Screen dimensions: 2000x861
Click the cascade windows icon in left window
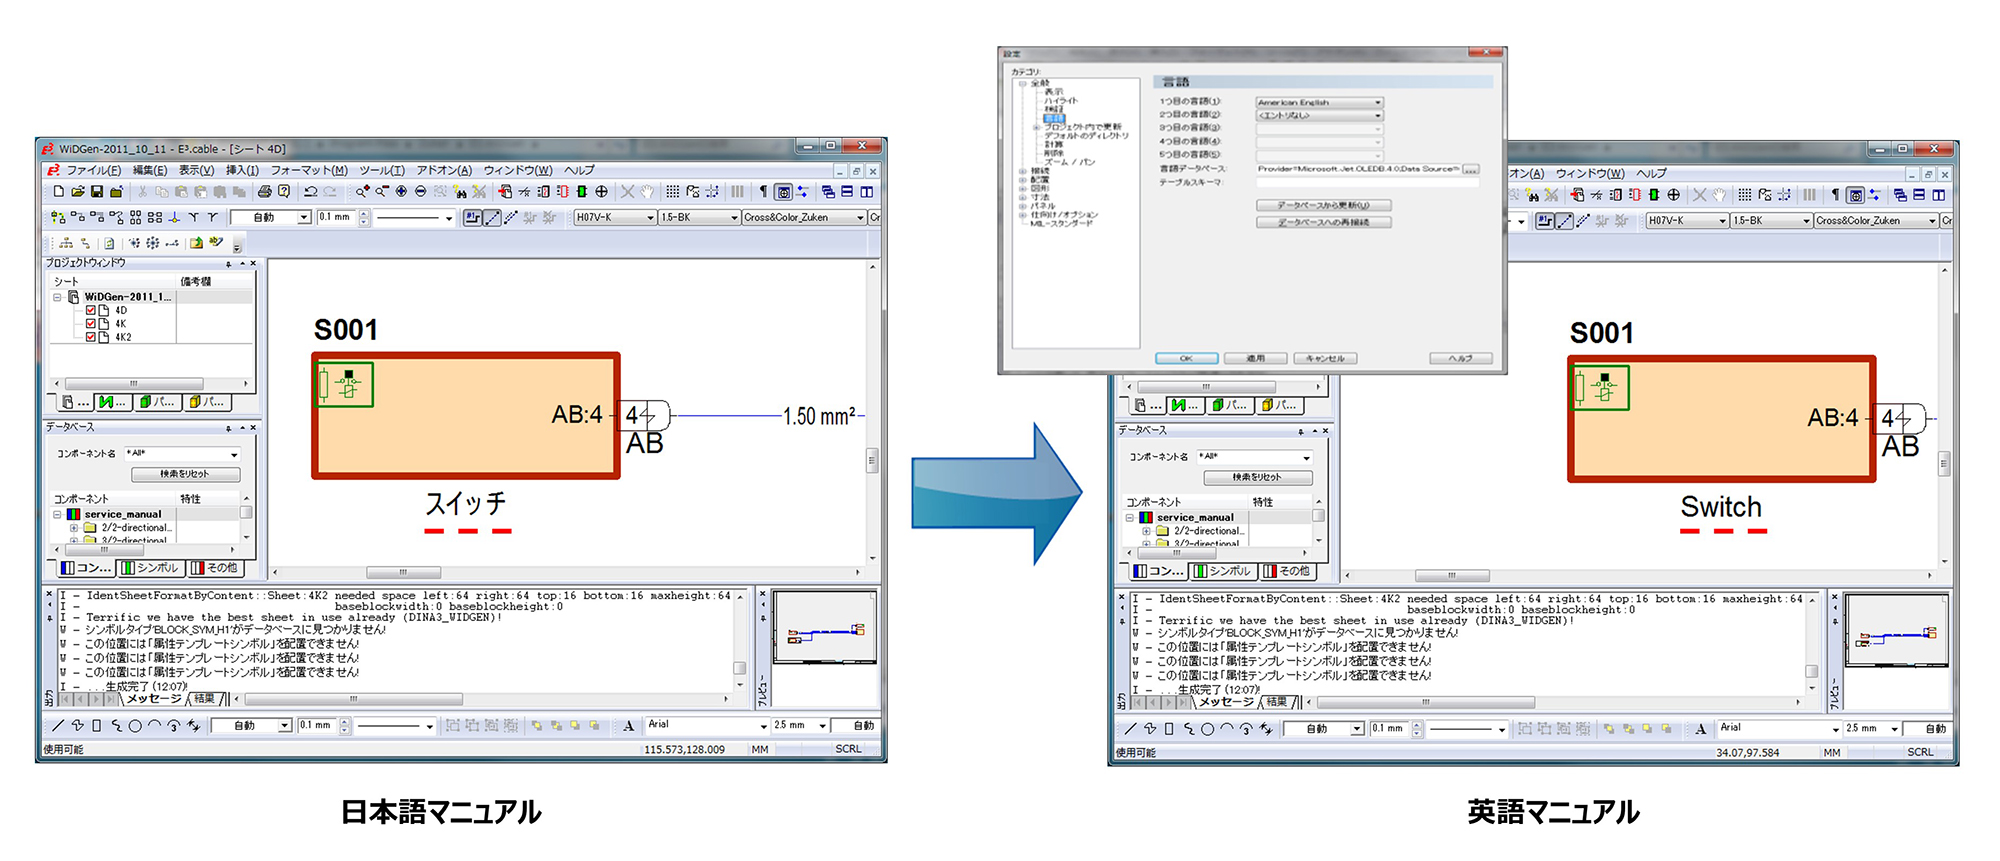[x=828, y=192]
